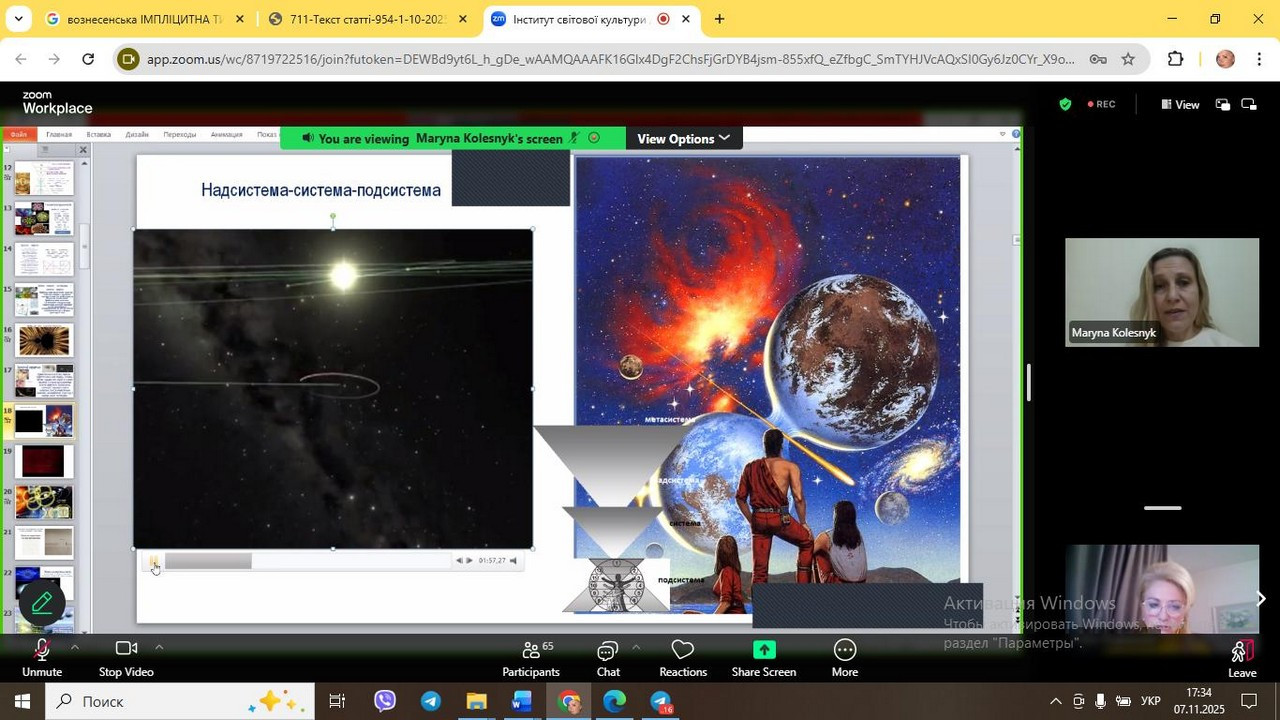Click the green encryption shield icon
The image size is (1280, 720).
1065,104
